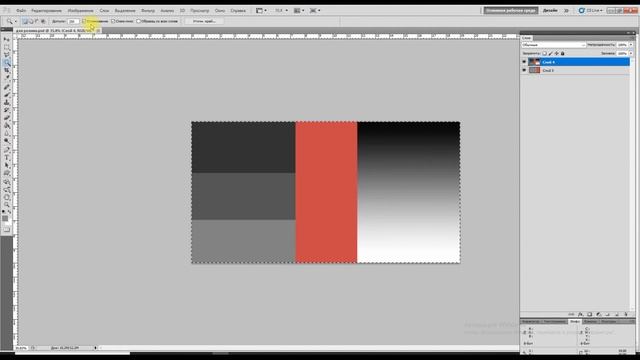This screenshot has height=360, width=640.
Task: Select the Healing Brush tool
Action: point(7,87)
